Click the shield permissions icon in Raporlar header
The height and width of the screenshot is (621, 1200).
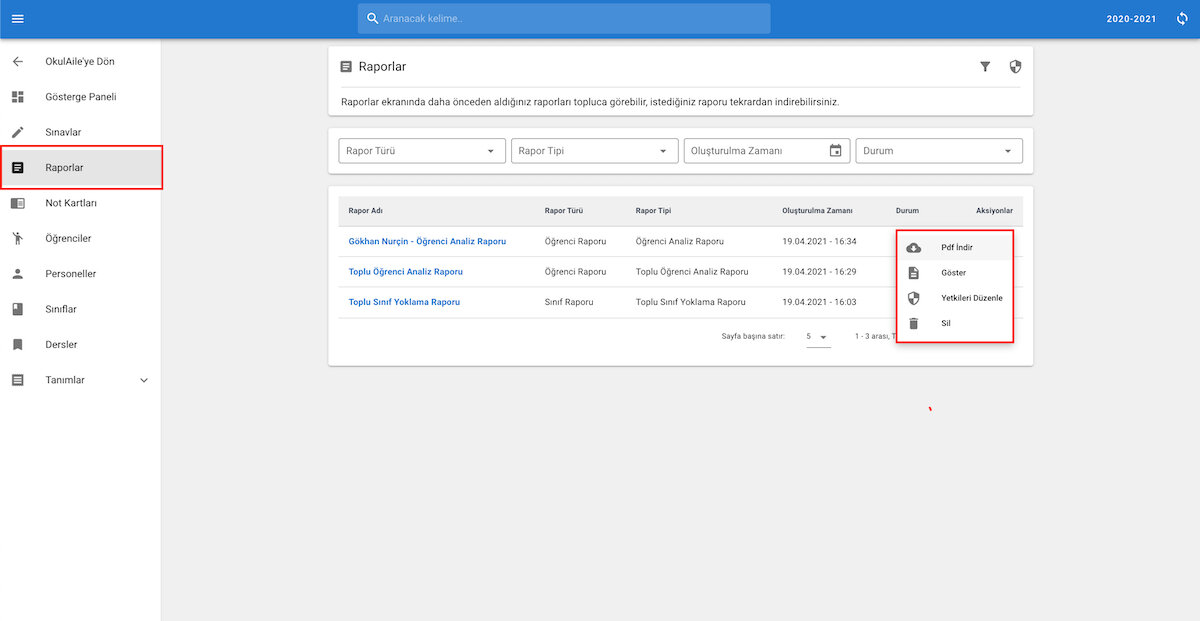pyautogui.click(x=1016, y=66)
